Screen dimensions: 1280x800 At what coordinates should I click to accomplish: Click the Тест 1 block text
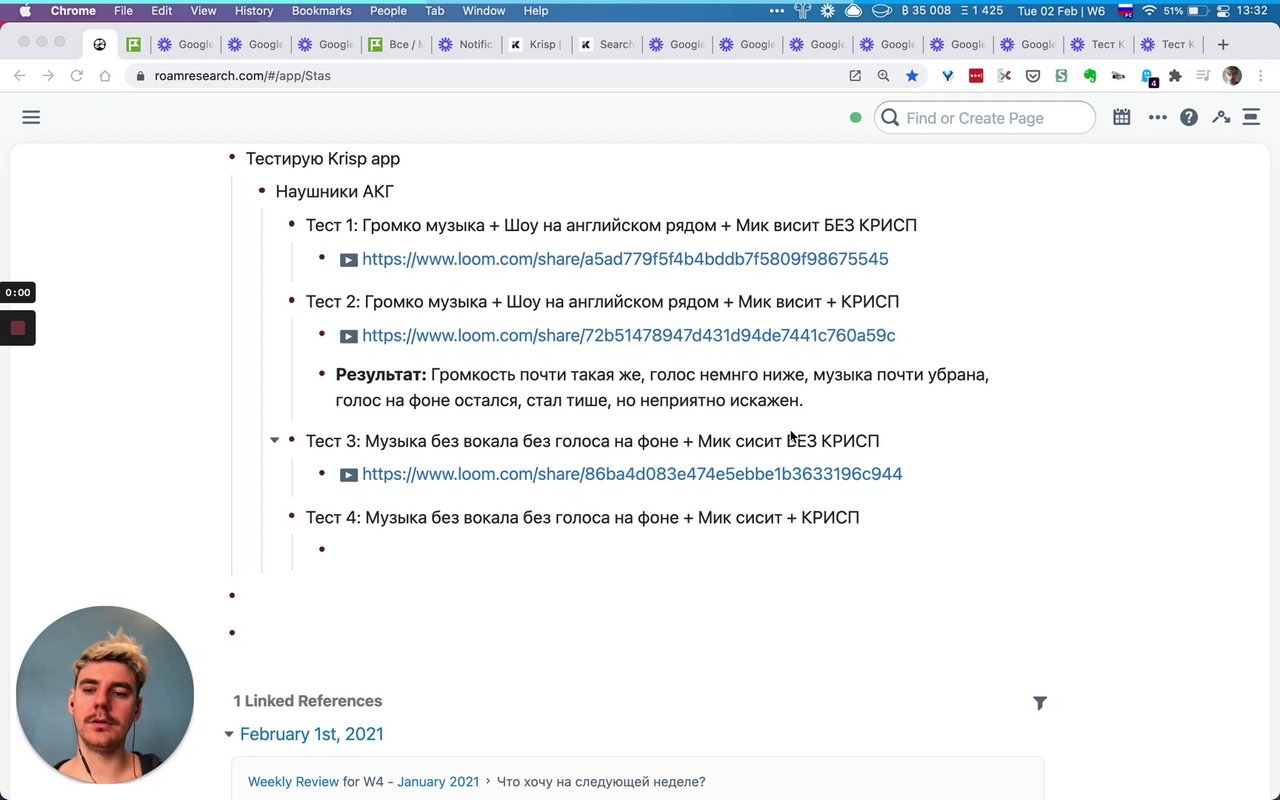coord(611,225)
